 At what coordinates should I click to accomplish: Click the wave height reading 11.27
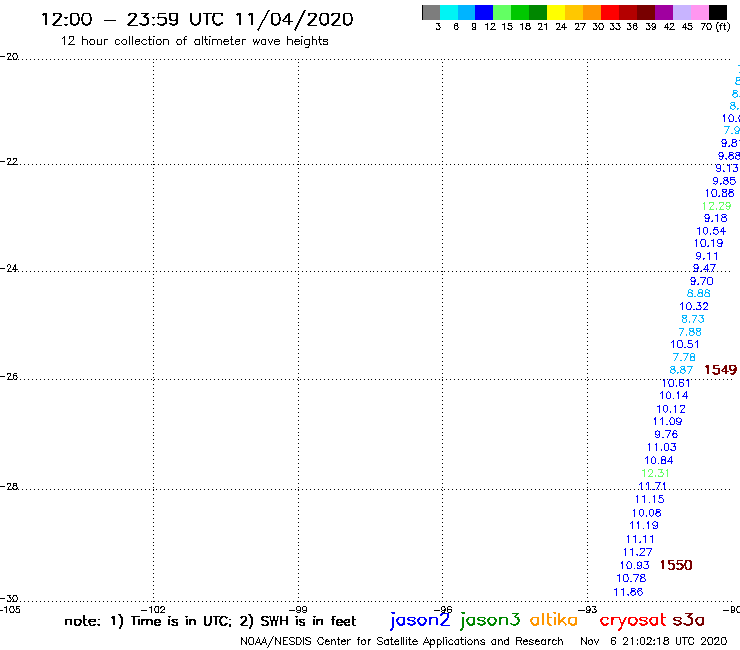pos(638,552)
